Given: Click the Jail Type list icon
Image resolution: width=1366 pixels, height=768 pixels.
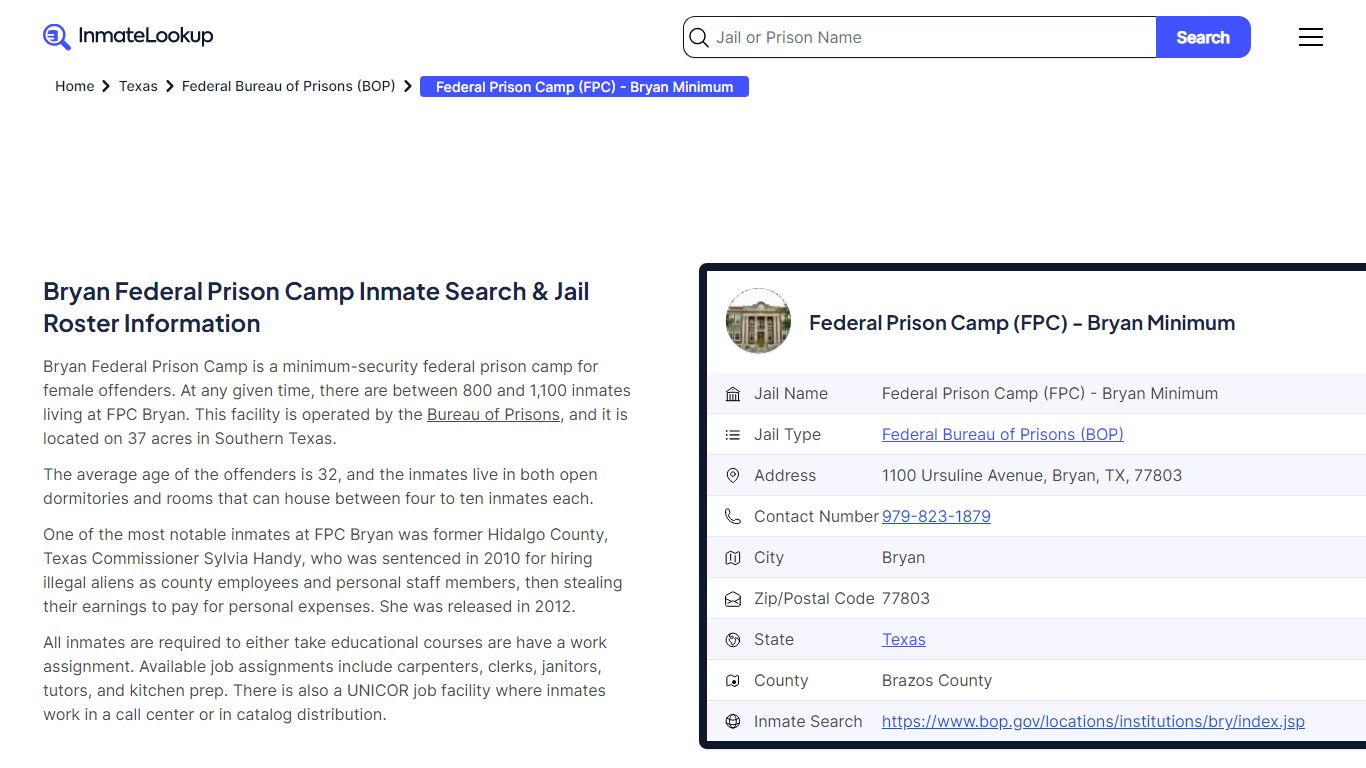Looking at the screenshot, I should pos(733,435).
